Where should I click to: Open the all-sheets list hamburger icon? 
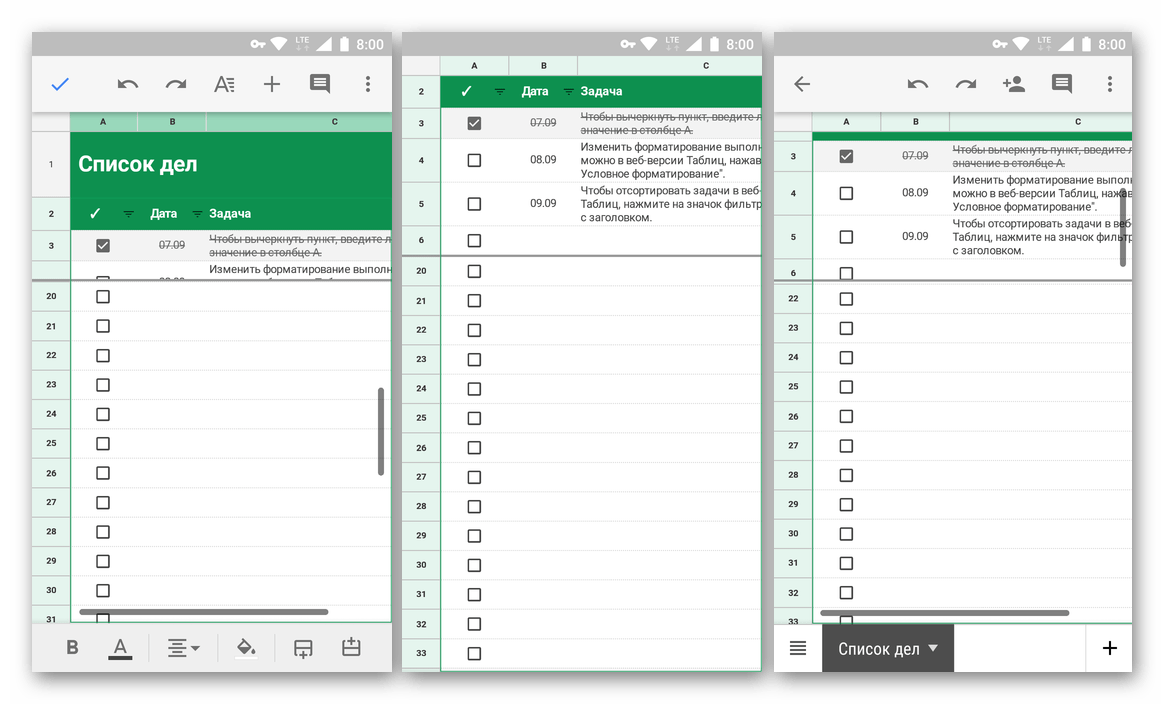[798, 648]
